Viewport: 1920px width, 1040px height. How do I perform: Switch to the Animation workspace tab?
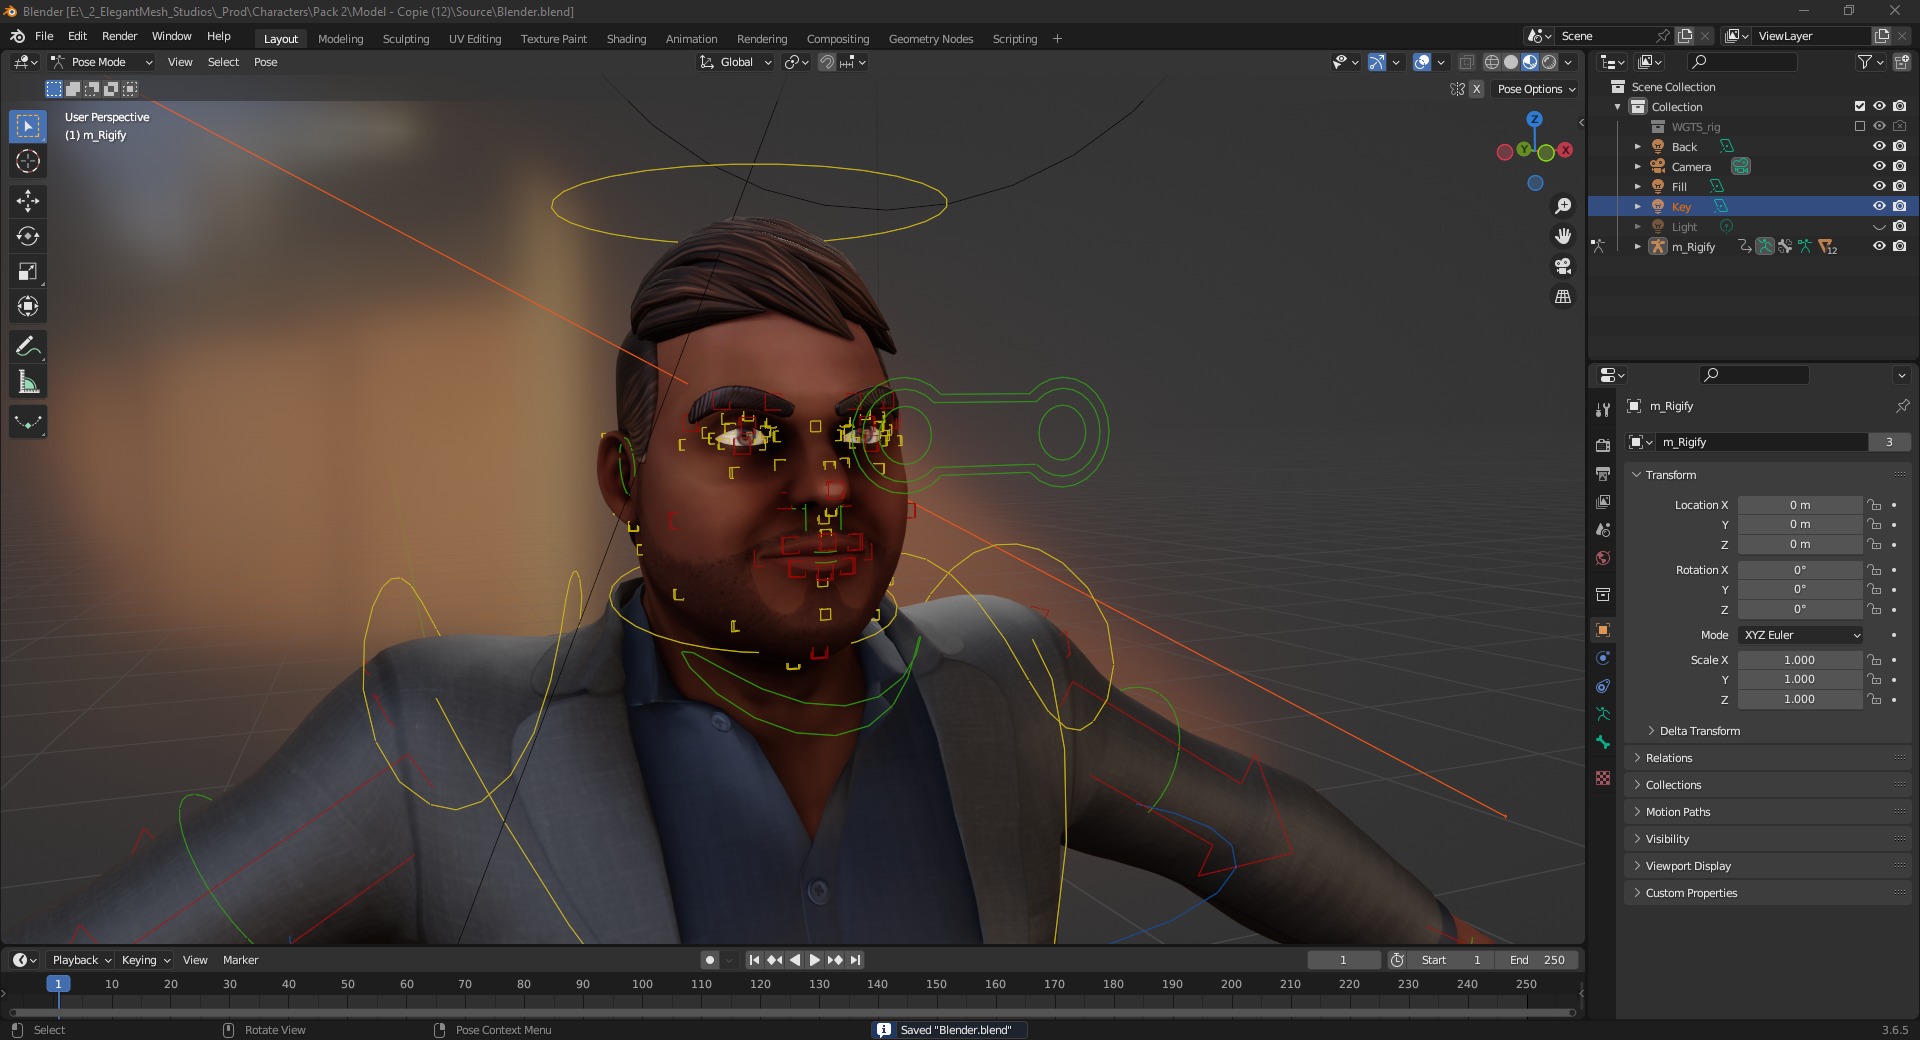pos(692,39)
